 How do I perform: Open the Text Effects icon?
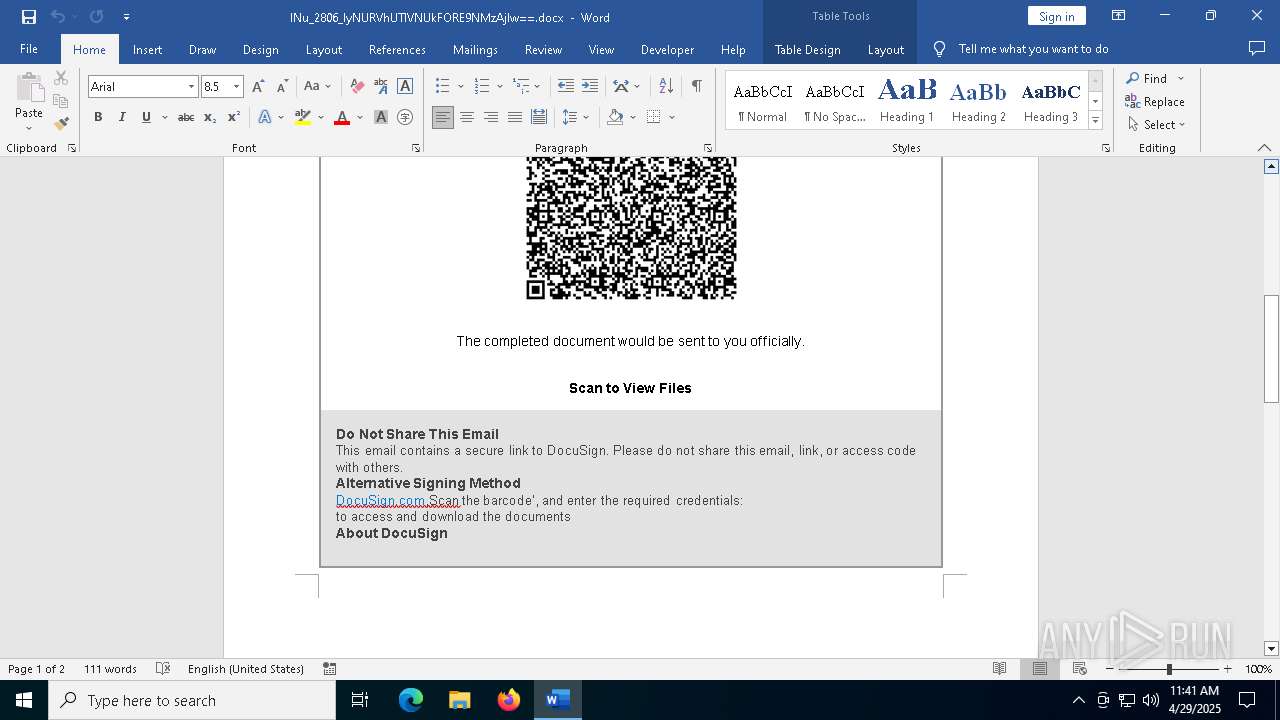[x=264, y=118]
